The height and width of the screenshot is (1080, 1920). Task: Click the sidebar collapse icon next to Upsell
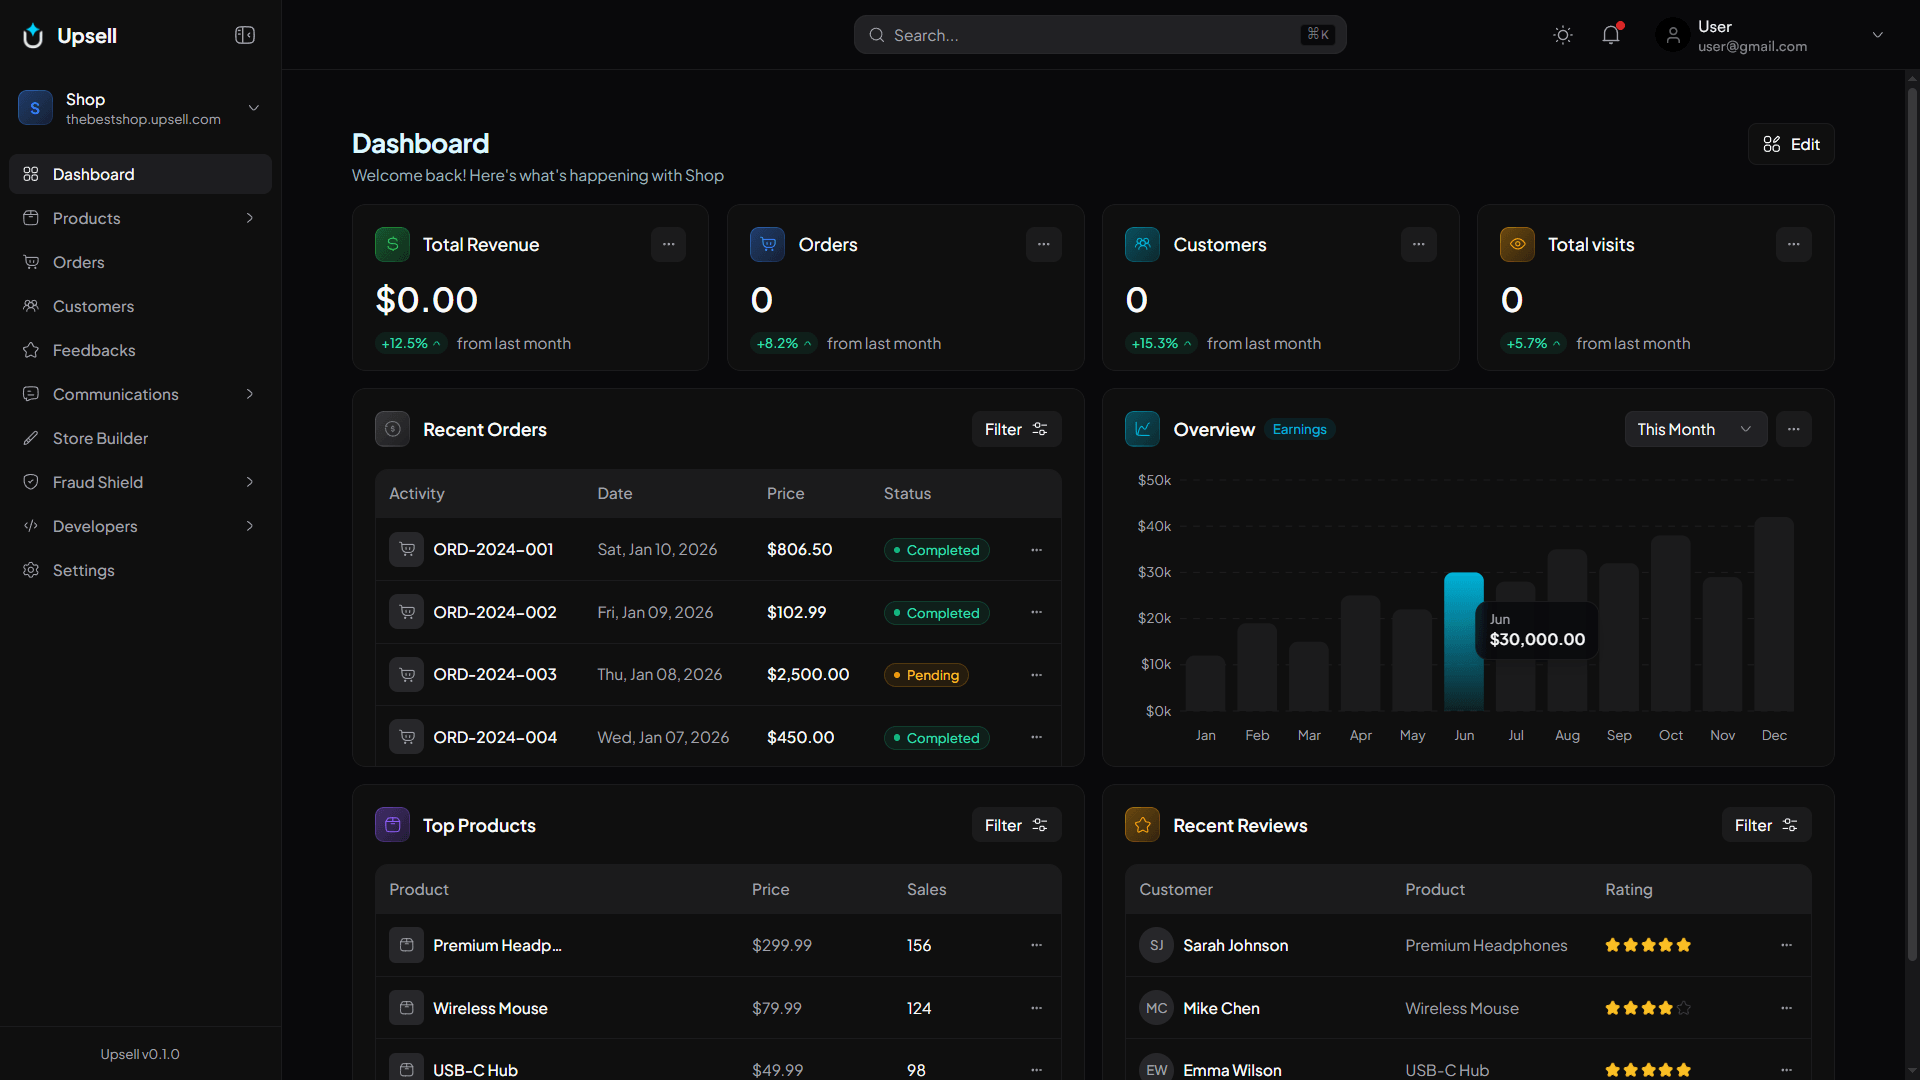[x=244, y=35]
